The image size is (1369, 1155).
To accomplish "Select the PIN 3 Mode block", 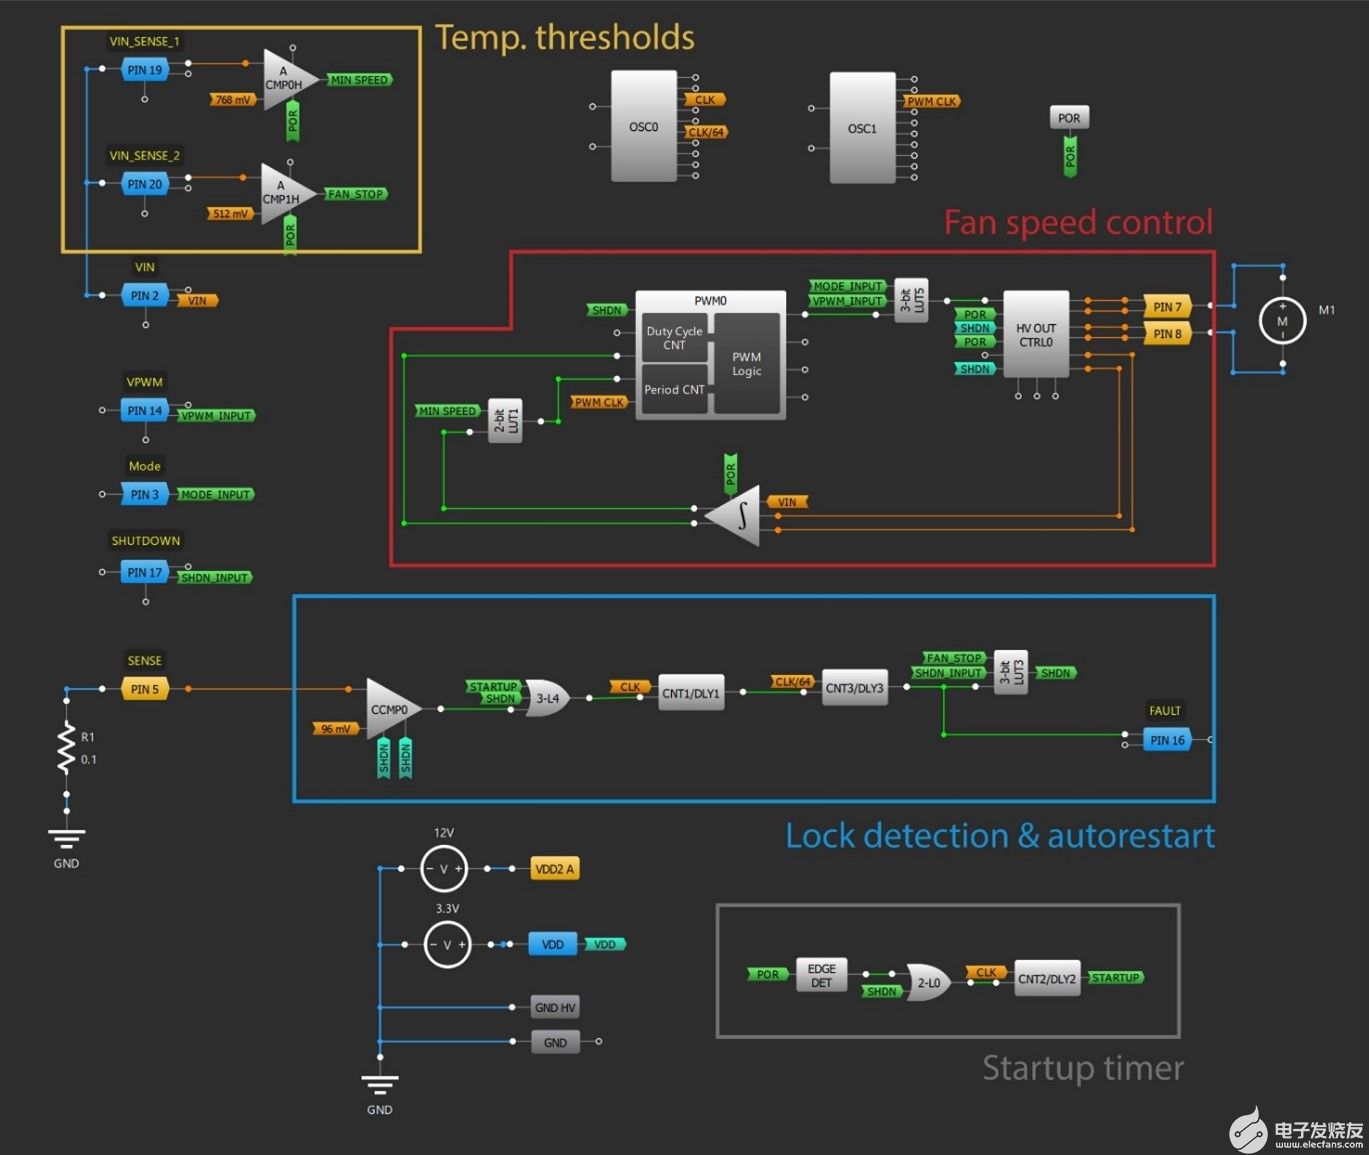I will 145,494.
